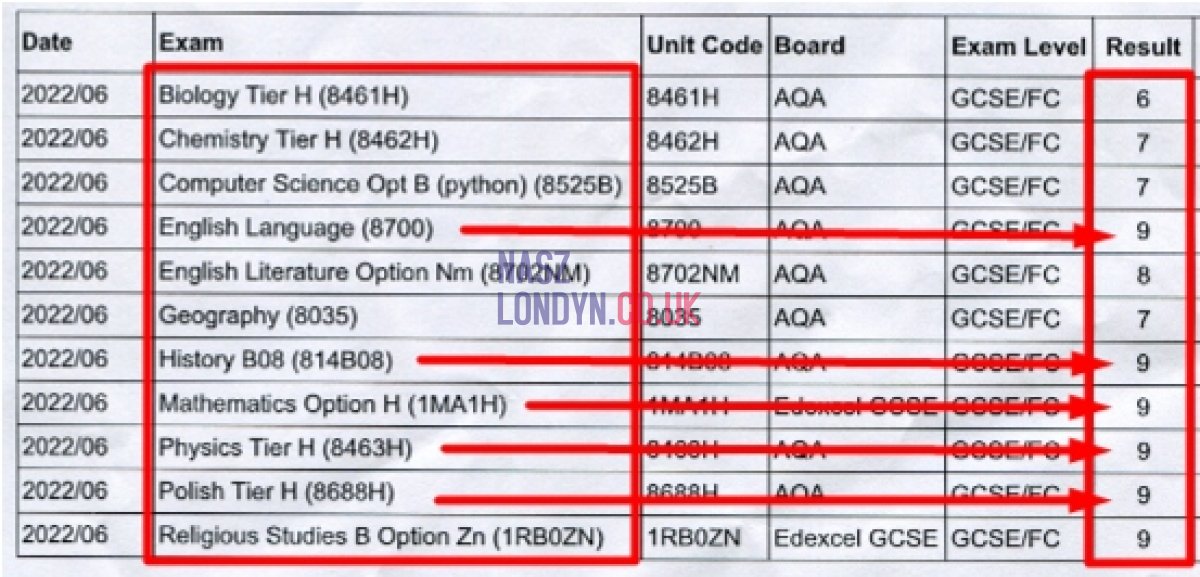Select the result 6 for Biology
The width and height of the screenshot is (1200, 577).
1142,99
